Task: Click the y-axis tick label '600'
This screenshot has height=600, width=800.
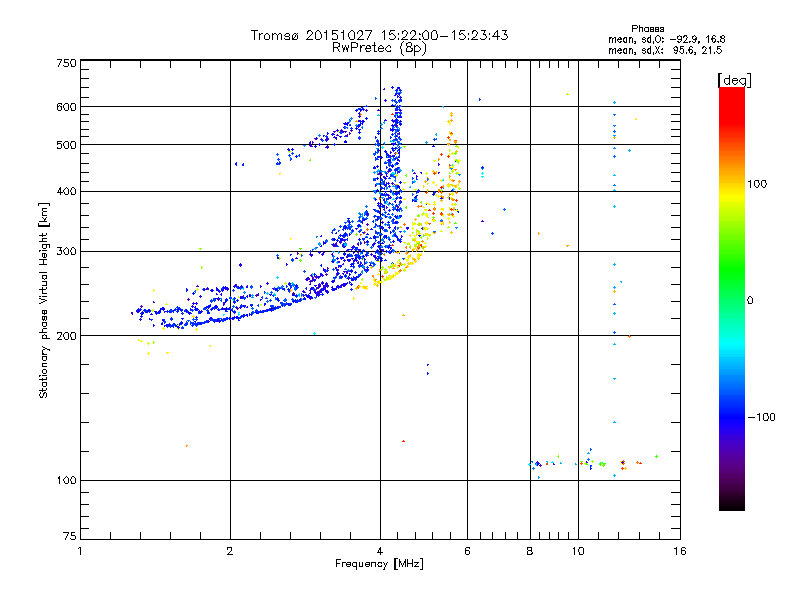Action: coord(66,107)
